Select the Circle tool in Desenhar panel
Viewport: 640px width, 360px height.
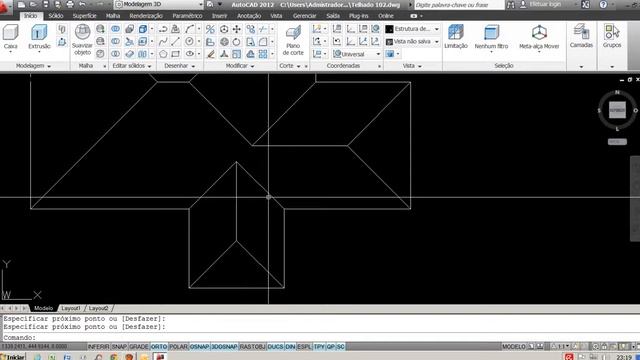click(189, 42)
